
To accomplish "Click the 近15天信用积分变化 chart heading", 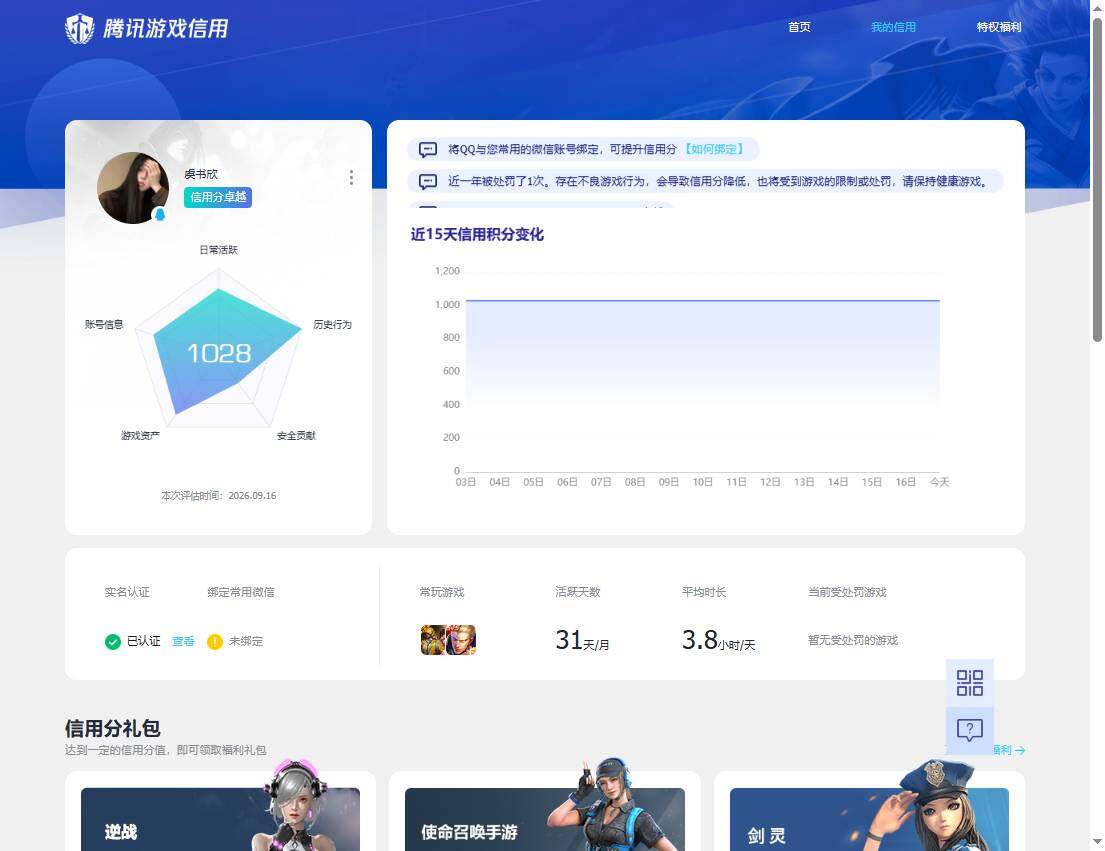I will (477, 235).
